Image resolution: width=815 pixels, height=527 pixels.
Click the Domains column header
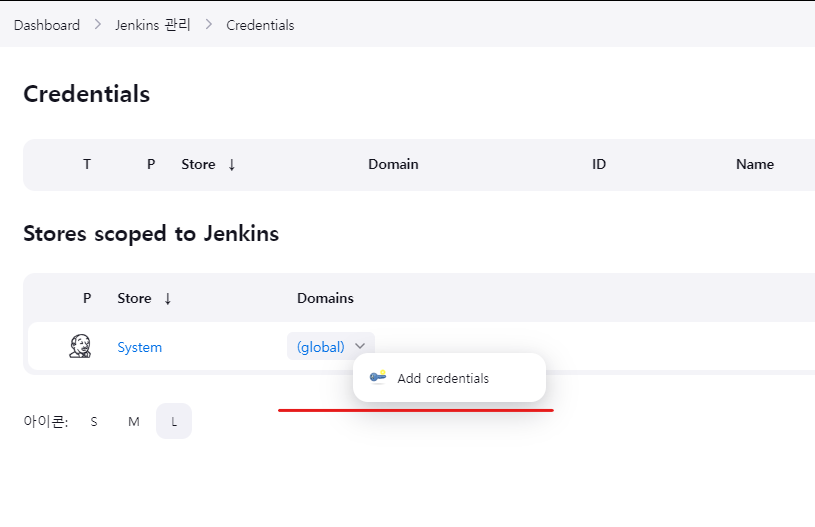(x=325, y=298)
